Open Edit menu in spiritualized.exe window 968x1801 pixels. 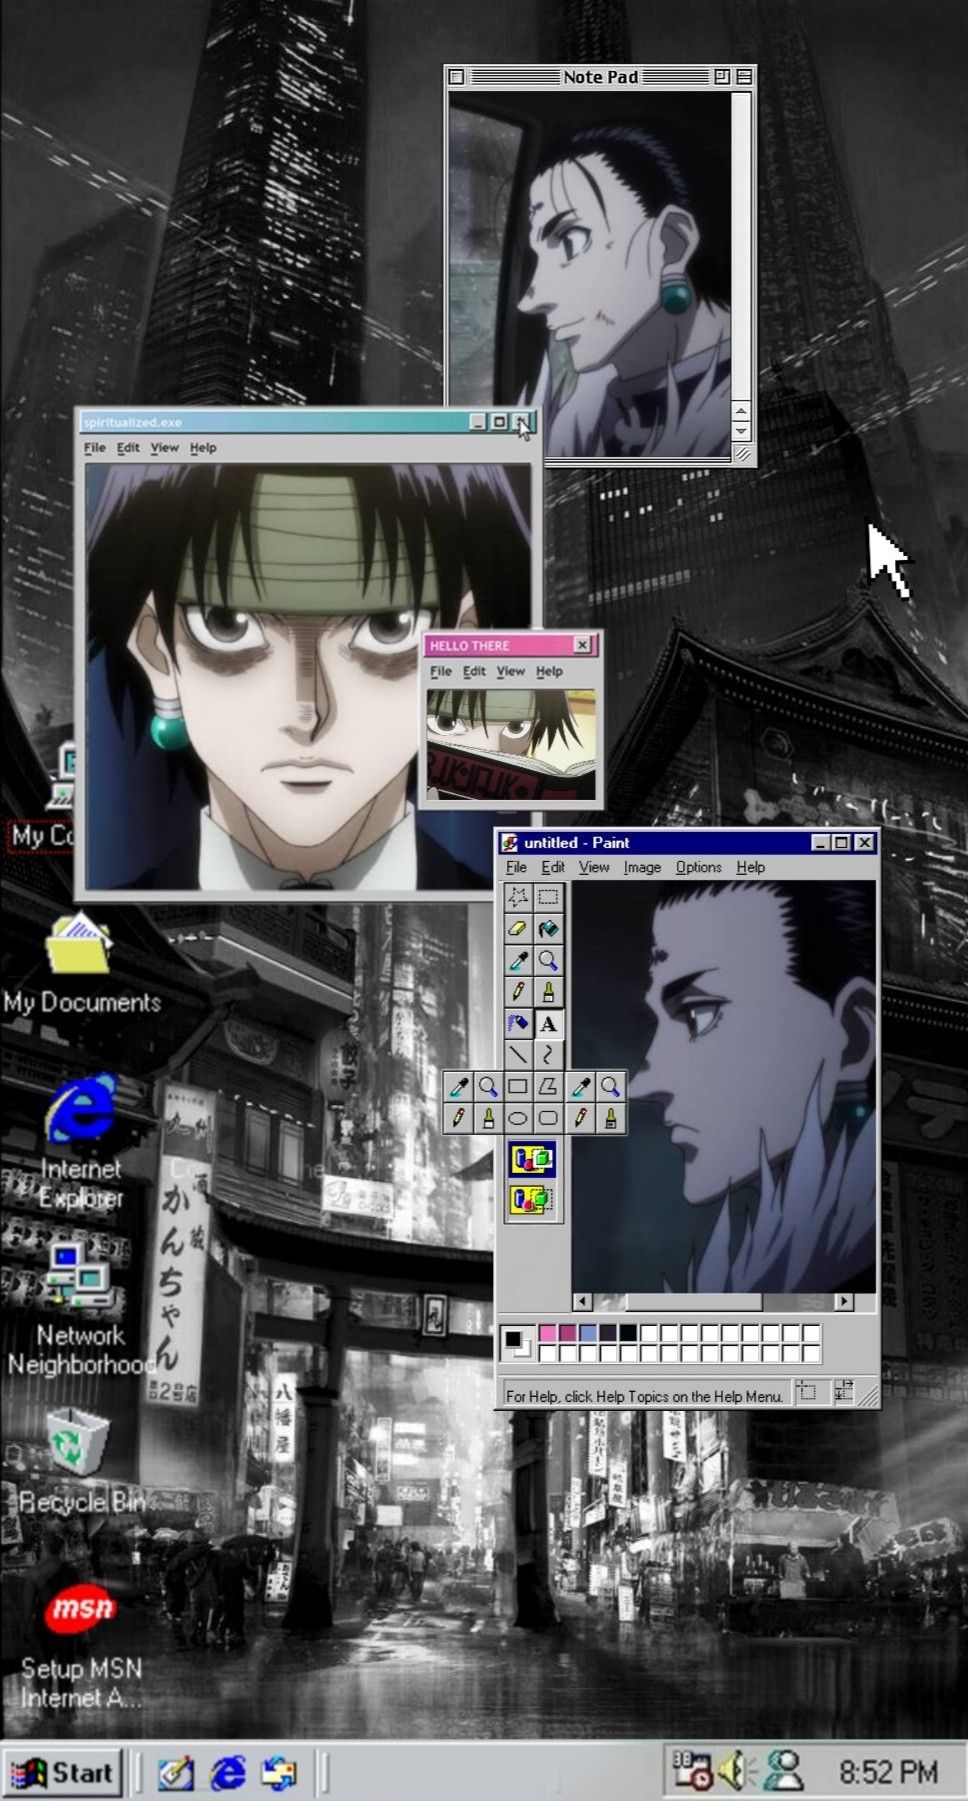pyautogui.click(x=128, y=447)
